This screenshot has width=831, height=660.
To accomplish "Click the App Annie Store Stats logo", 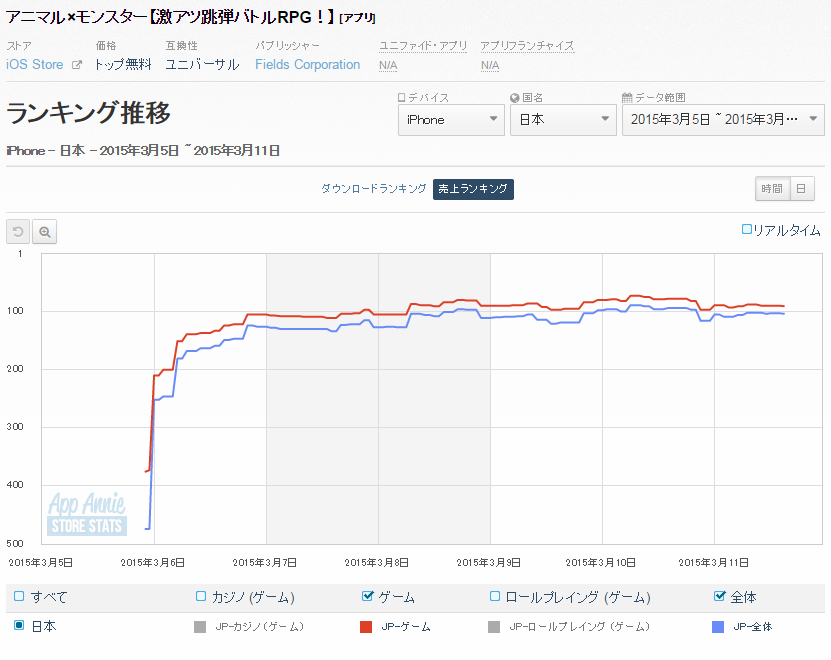I will point(86,514).
